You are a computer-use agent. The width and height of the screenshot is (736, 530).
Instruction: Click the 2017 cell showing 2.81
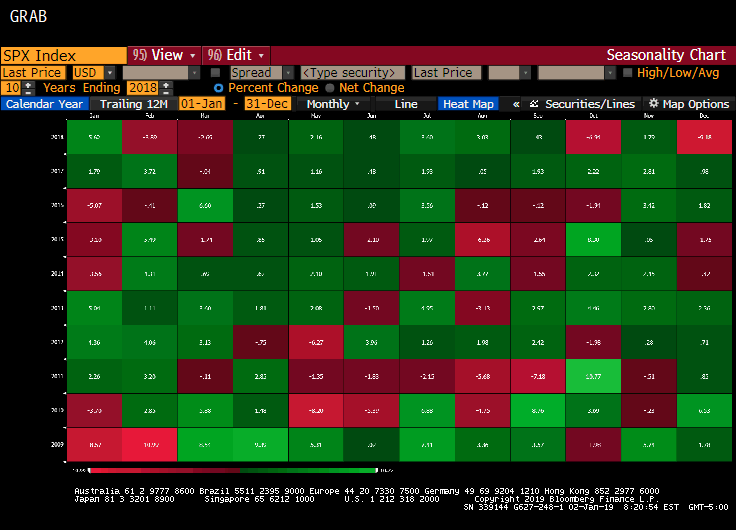click(649, 171)
